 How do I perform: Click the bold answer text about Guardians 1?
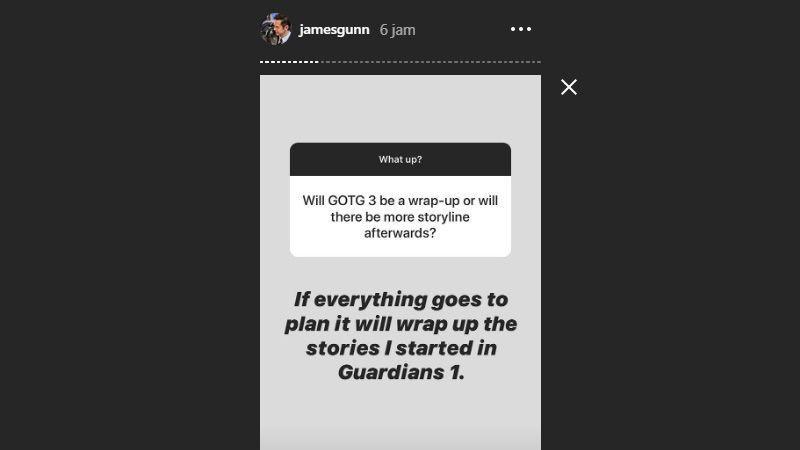click(x=401, y=336)
